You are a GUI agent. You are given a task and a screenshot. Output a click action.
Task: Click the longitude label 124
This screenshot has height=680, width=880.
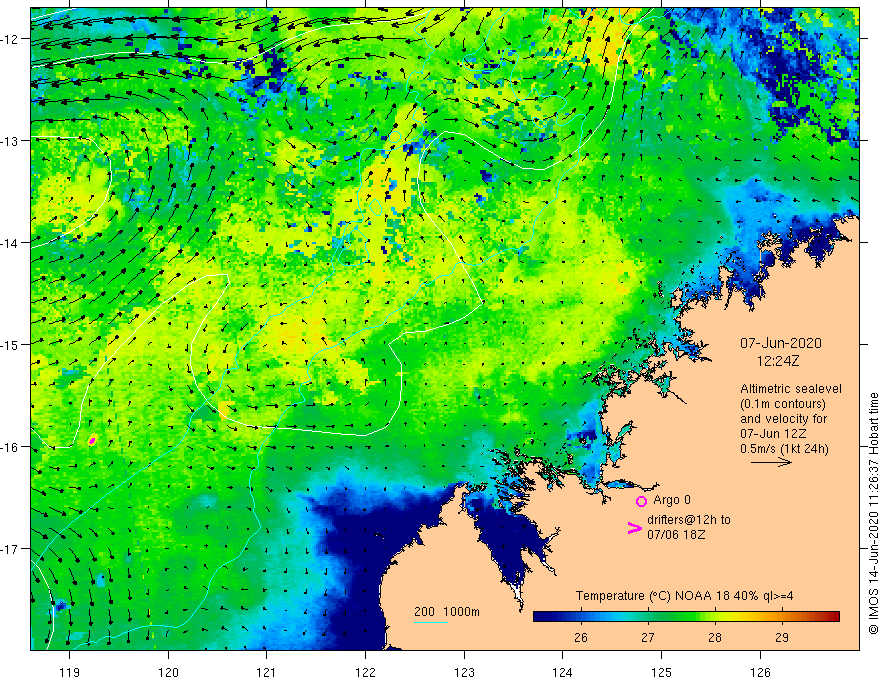coord(562,672)
